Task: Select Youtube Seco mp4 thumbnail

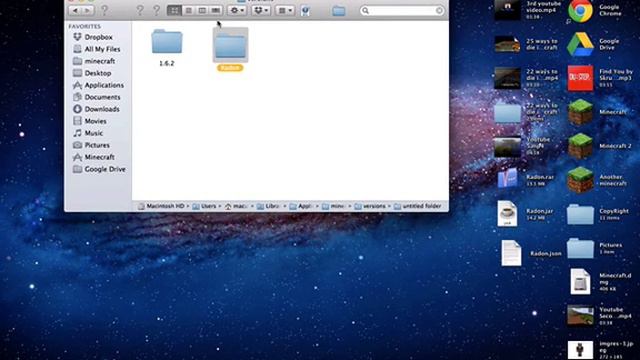Action: click(x=580, y=316)
